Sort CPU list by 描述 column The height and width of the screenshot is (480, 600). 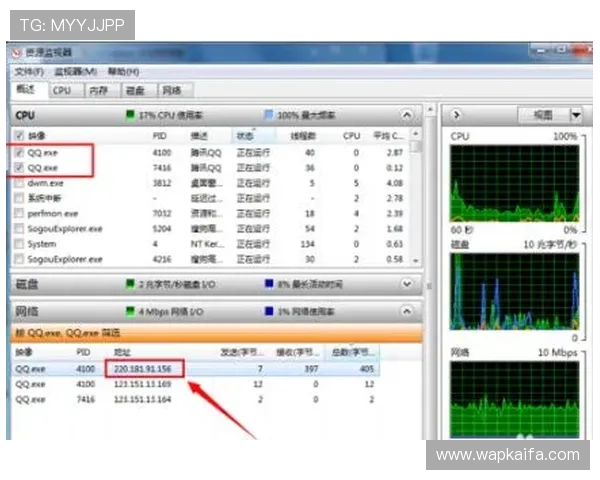(199, 136)
